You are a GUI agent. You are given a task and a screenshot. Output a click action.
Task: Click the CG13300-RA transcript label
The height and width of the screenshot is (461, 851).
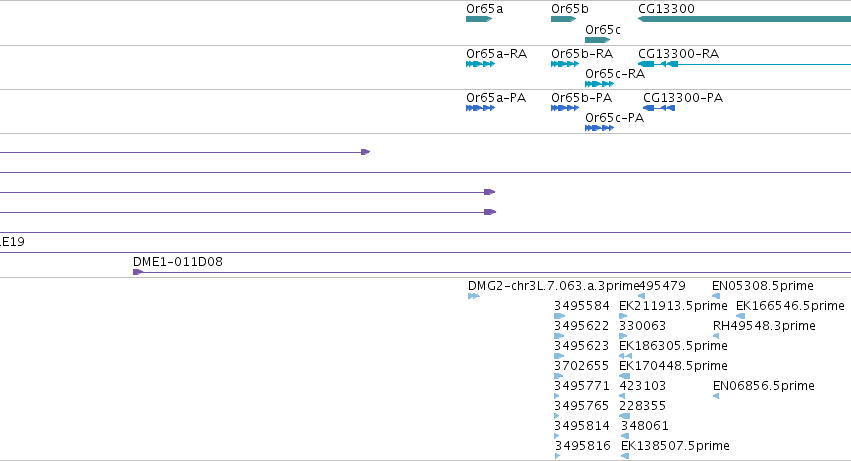[x=678, y=54]
